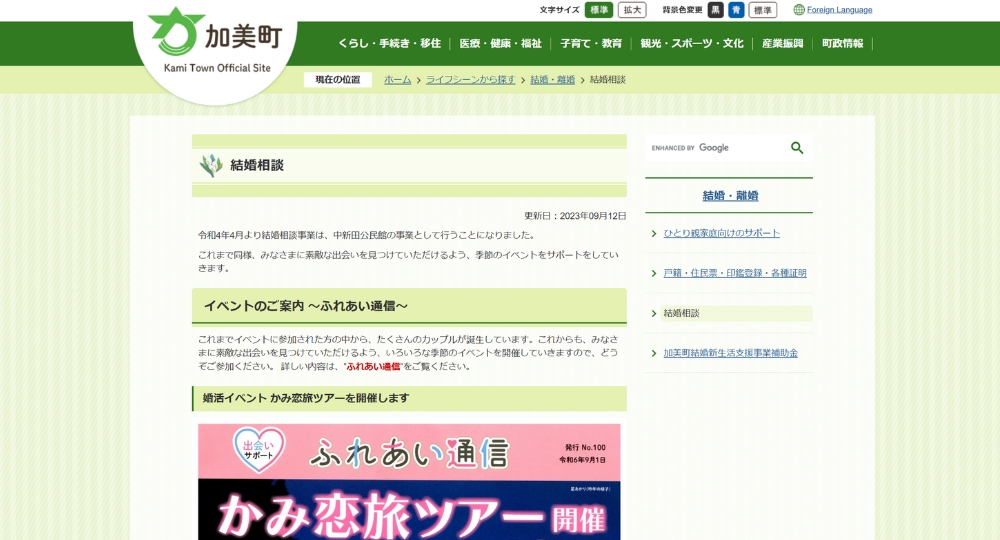Go to ホーム breadcrumb link

pos(397,80)
